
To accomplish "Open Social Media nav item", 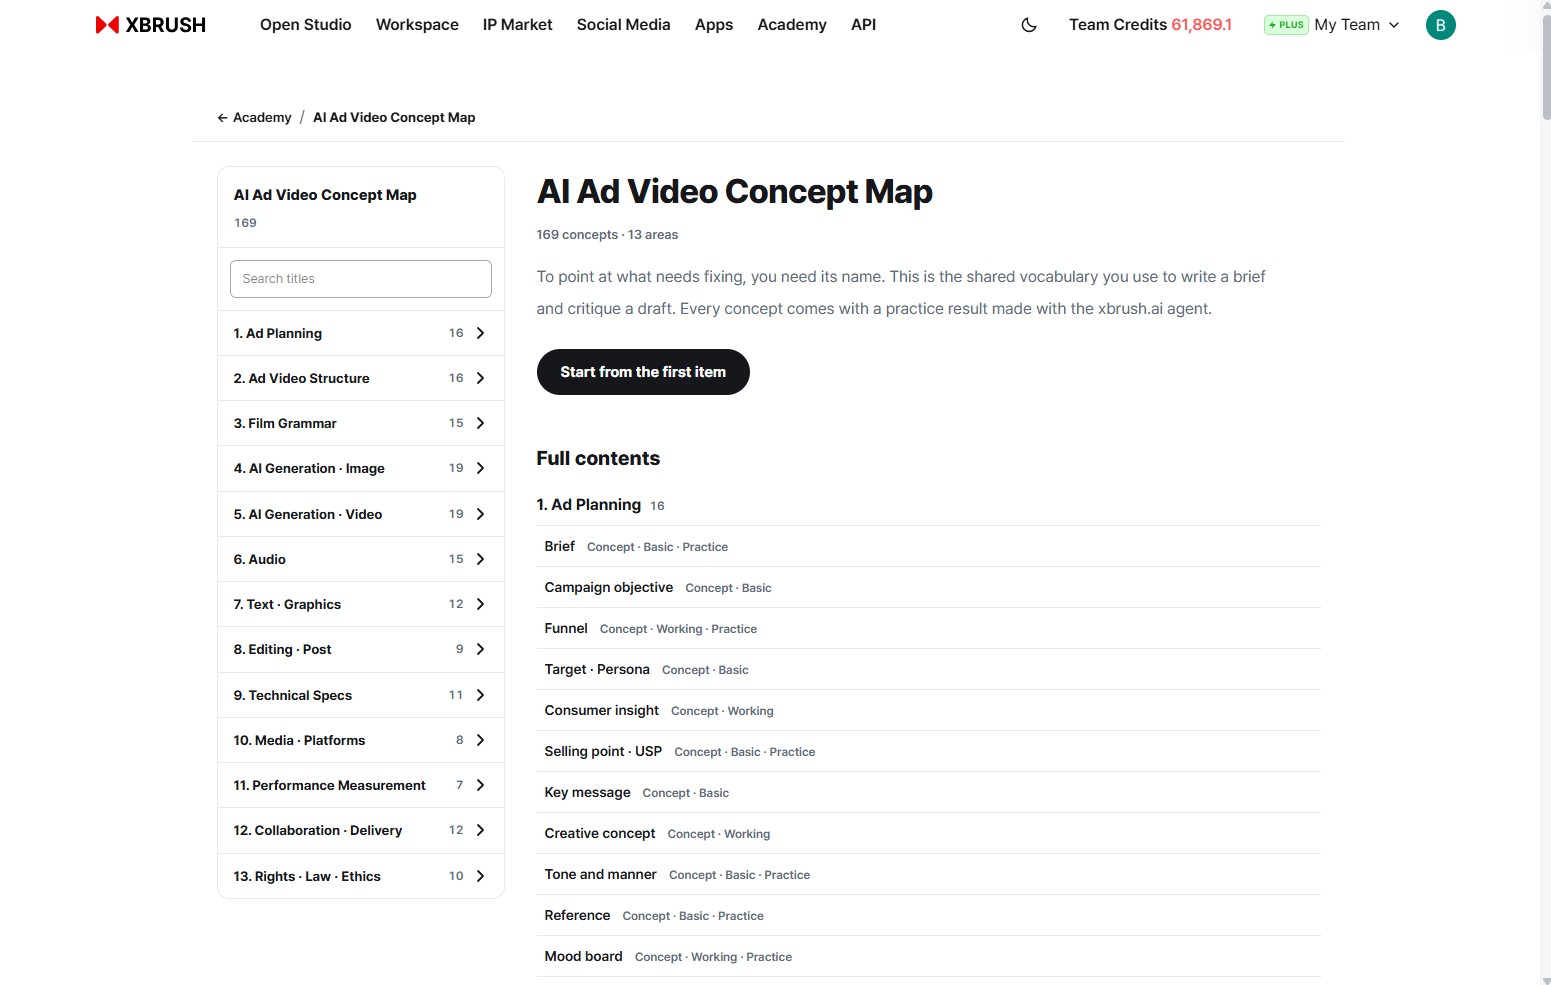I will tap(624, 25).
